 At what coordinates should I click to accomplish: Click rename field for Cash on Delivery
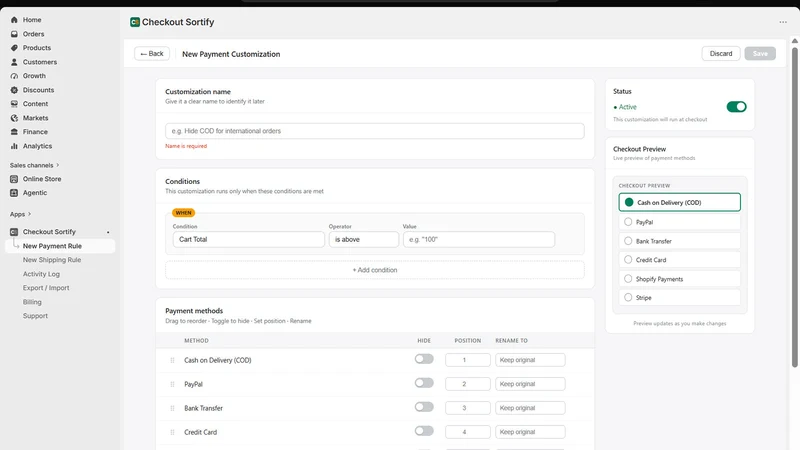[530, 360]
